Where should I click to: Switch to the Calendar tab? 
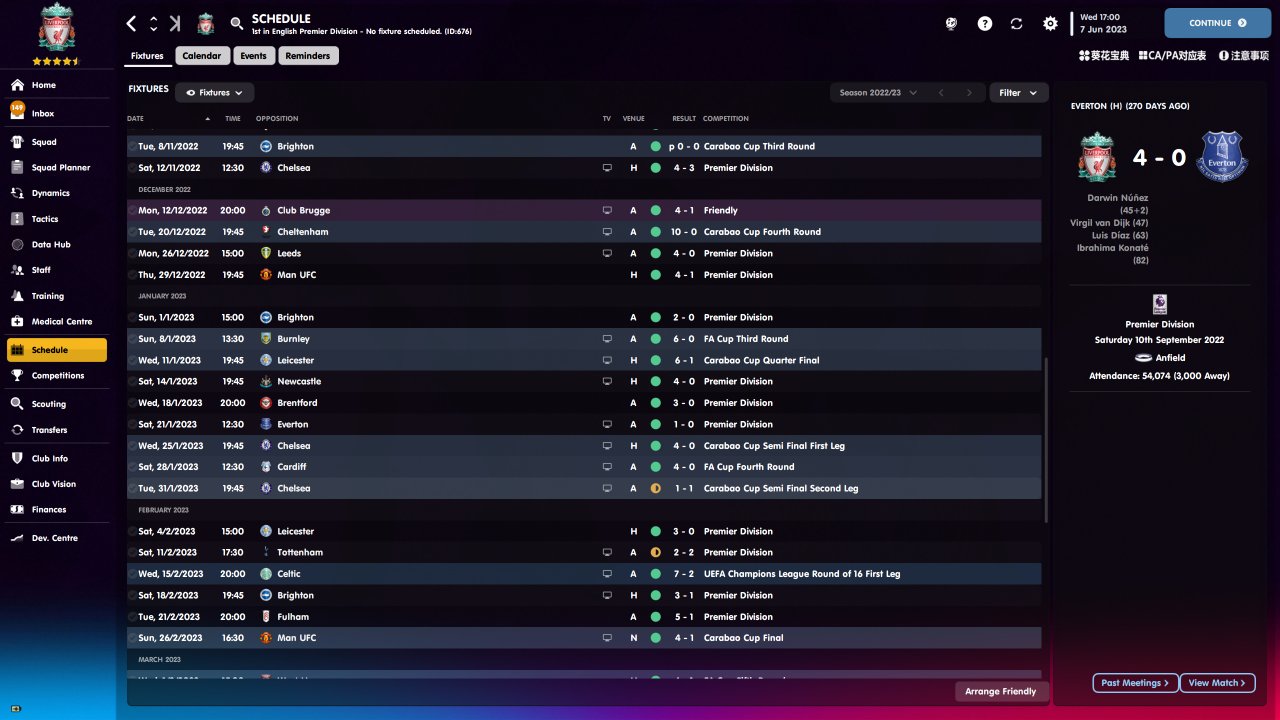click(x=202, y=56)
